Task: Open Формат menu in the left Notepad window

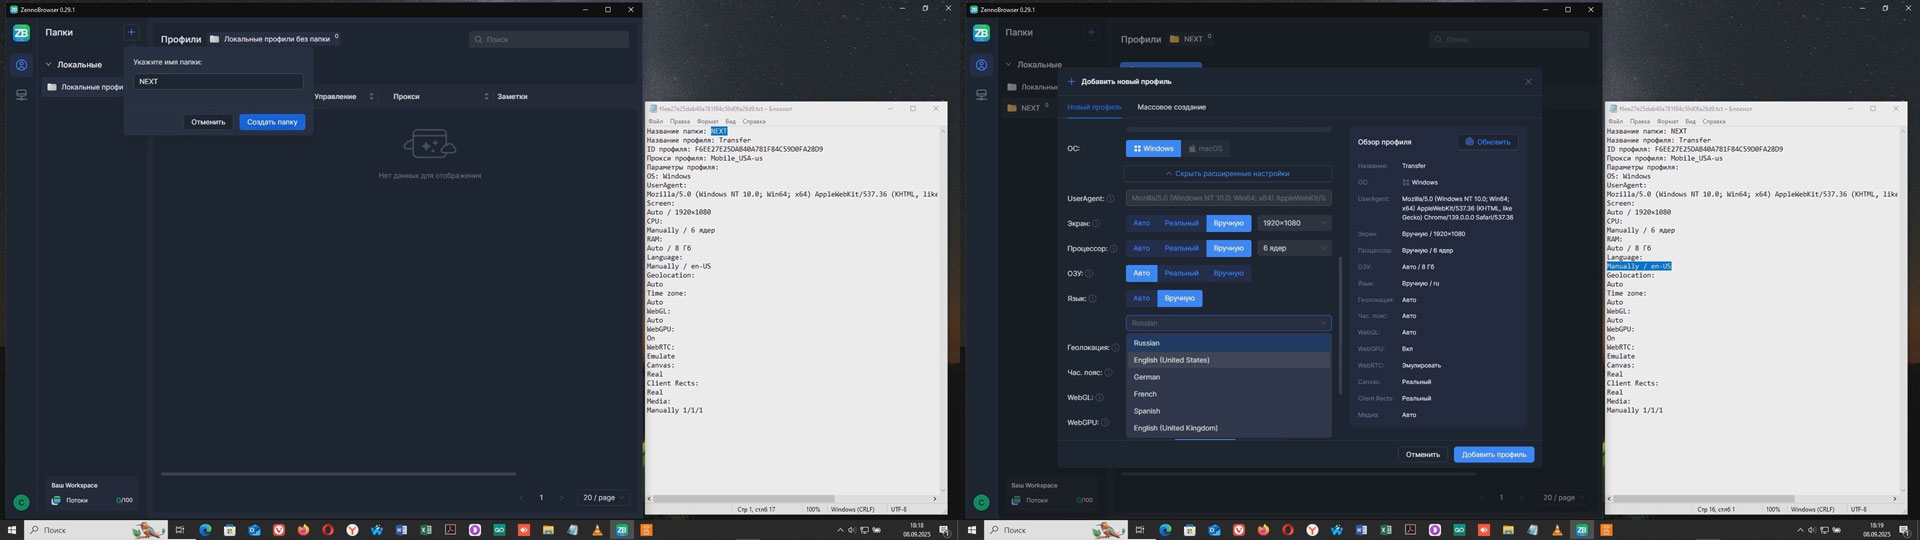Action: tap(708, 121)
